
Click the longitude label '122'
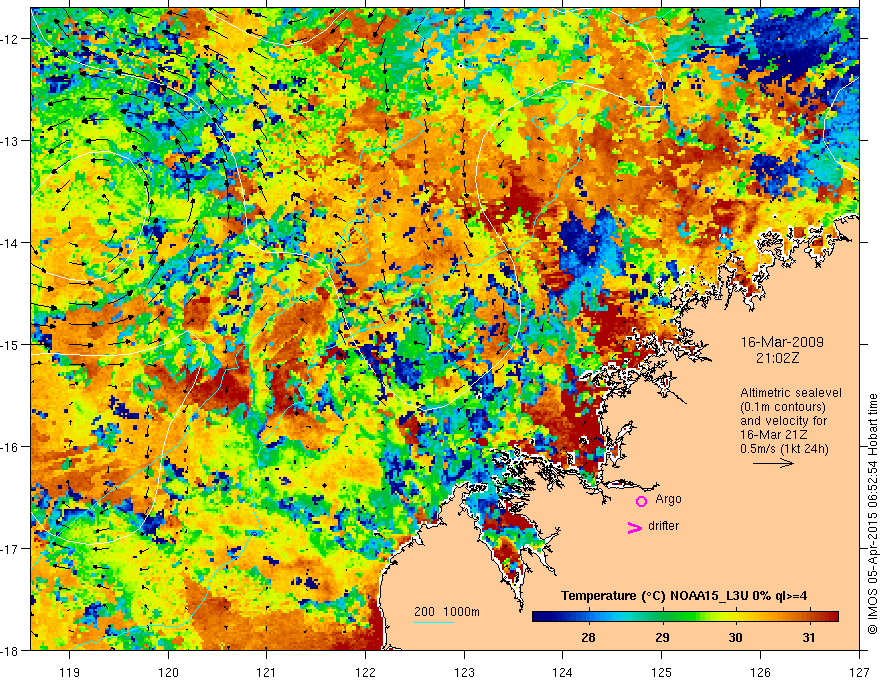(365, 672)
